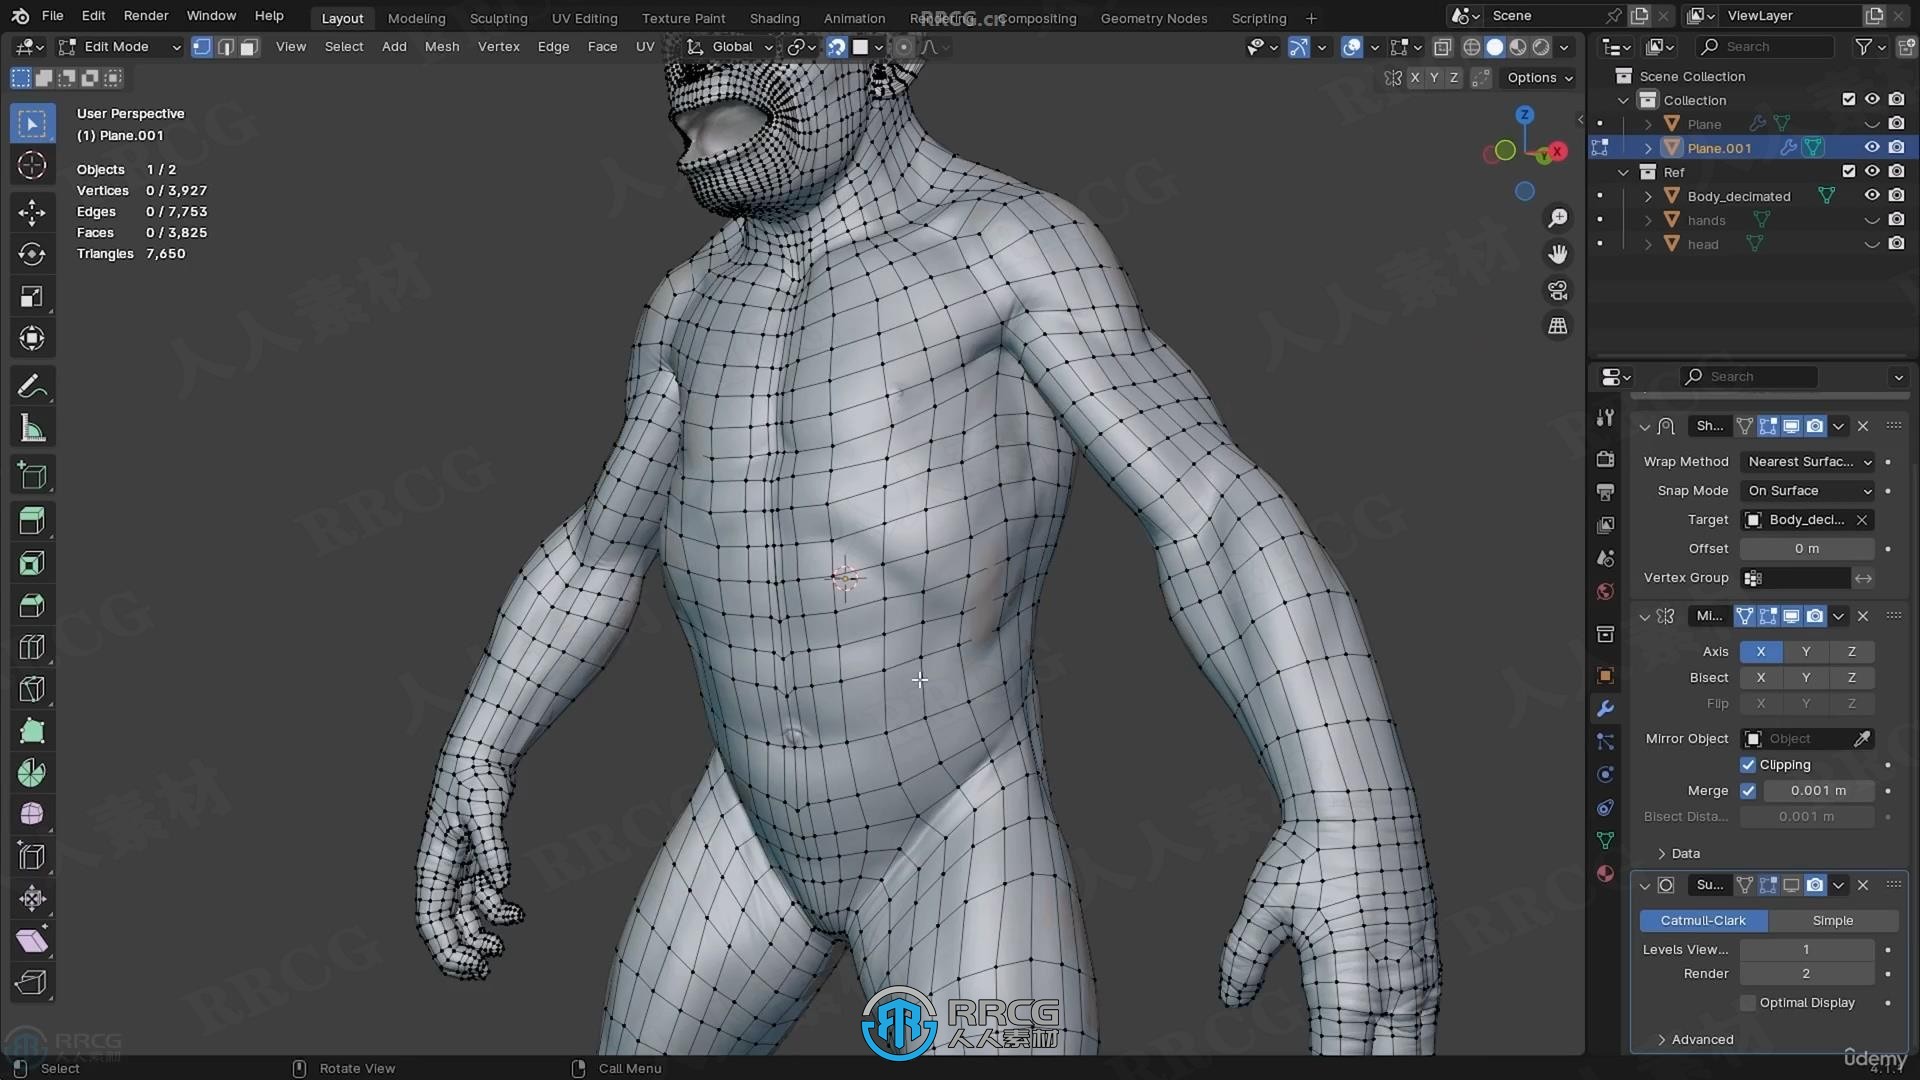Select the Poly Build tool
The height and width of the screenshot is (1080, 1920).
(32, 731)
